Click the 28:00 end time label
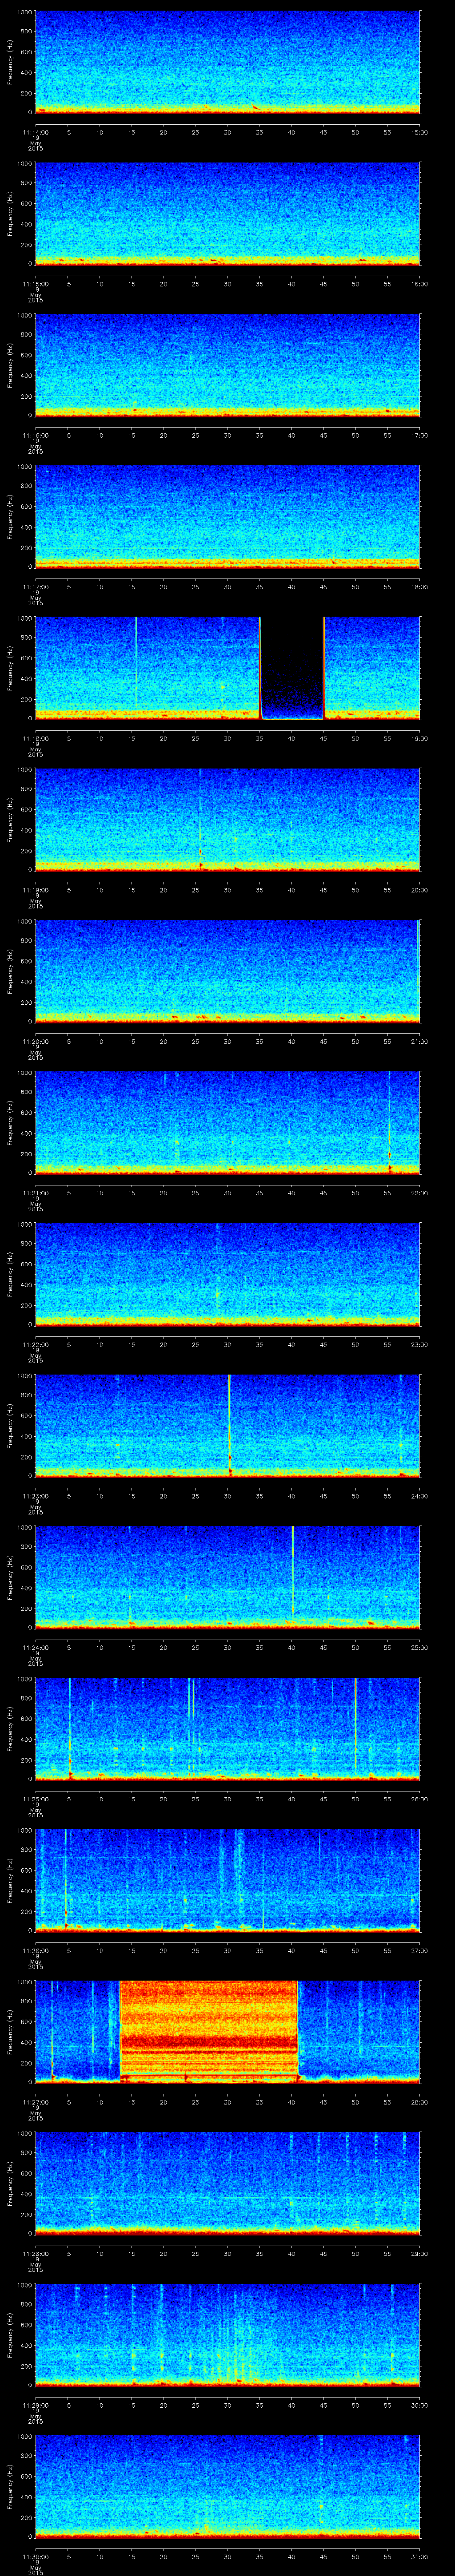This screenshot has width=455, height=2576. pyautogui.click(x=419, y=2101)
